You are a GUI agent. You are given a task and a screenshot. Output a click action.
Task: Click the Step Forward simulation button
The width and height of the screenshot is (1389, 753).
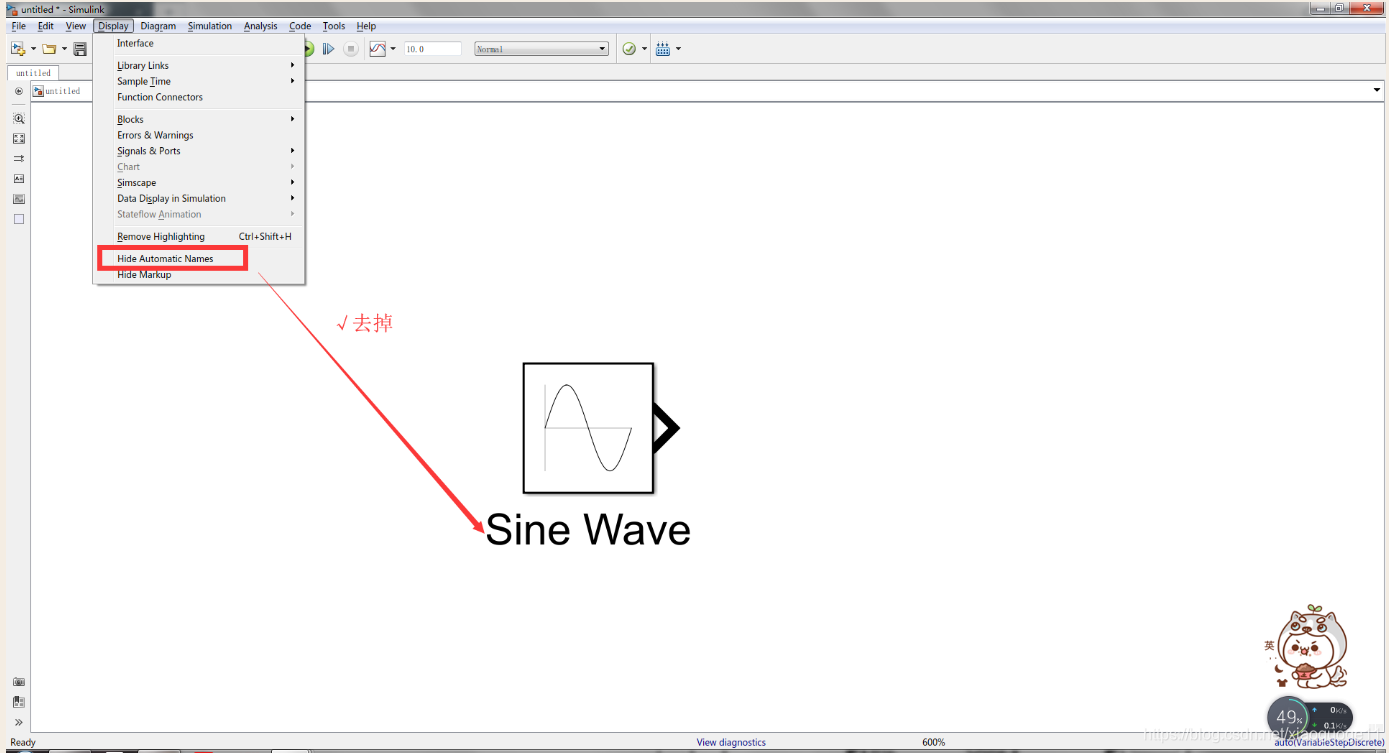tap(328, 48)
